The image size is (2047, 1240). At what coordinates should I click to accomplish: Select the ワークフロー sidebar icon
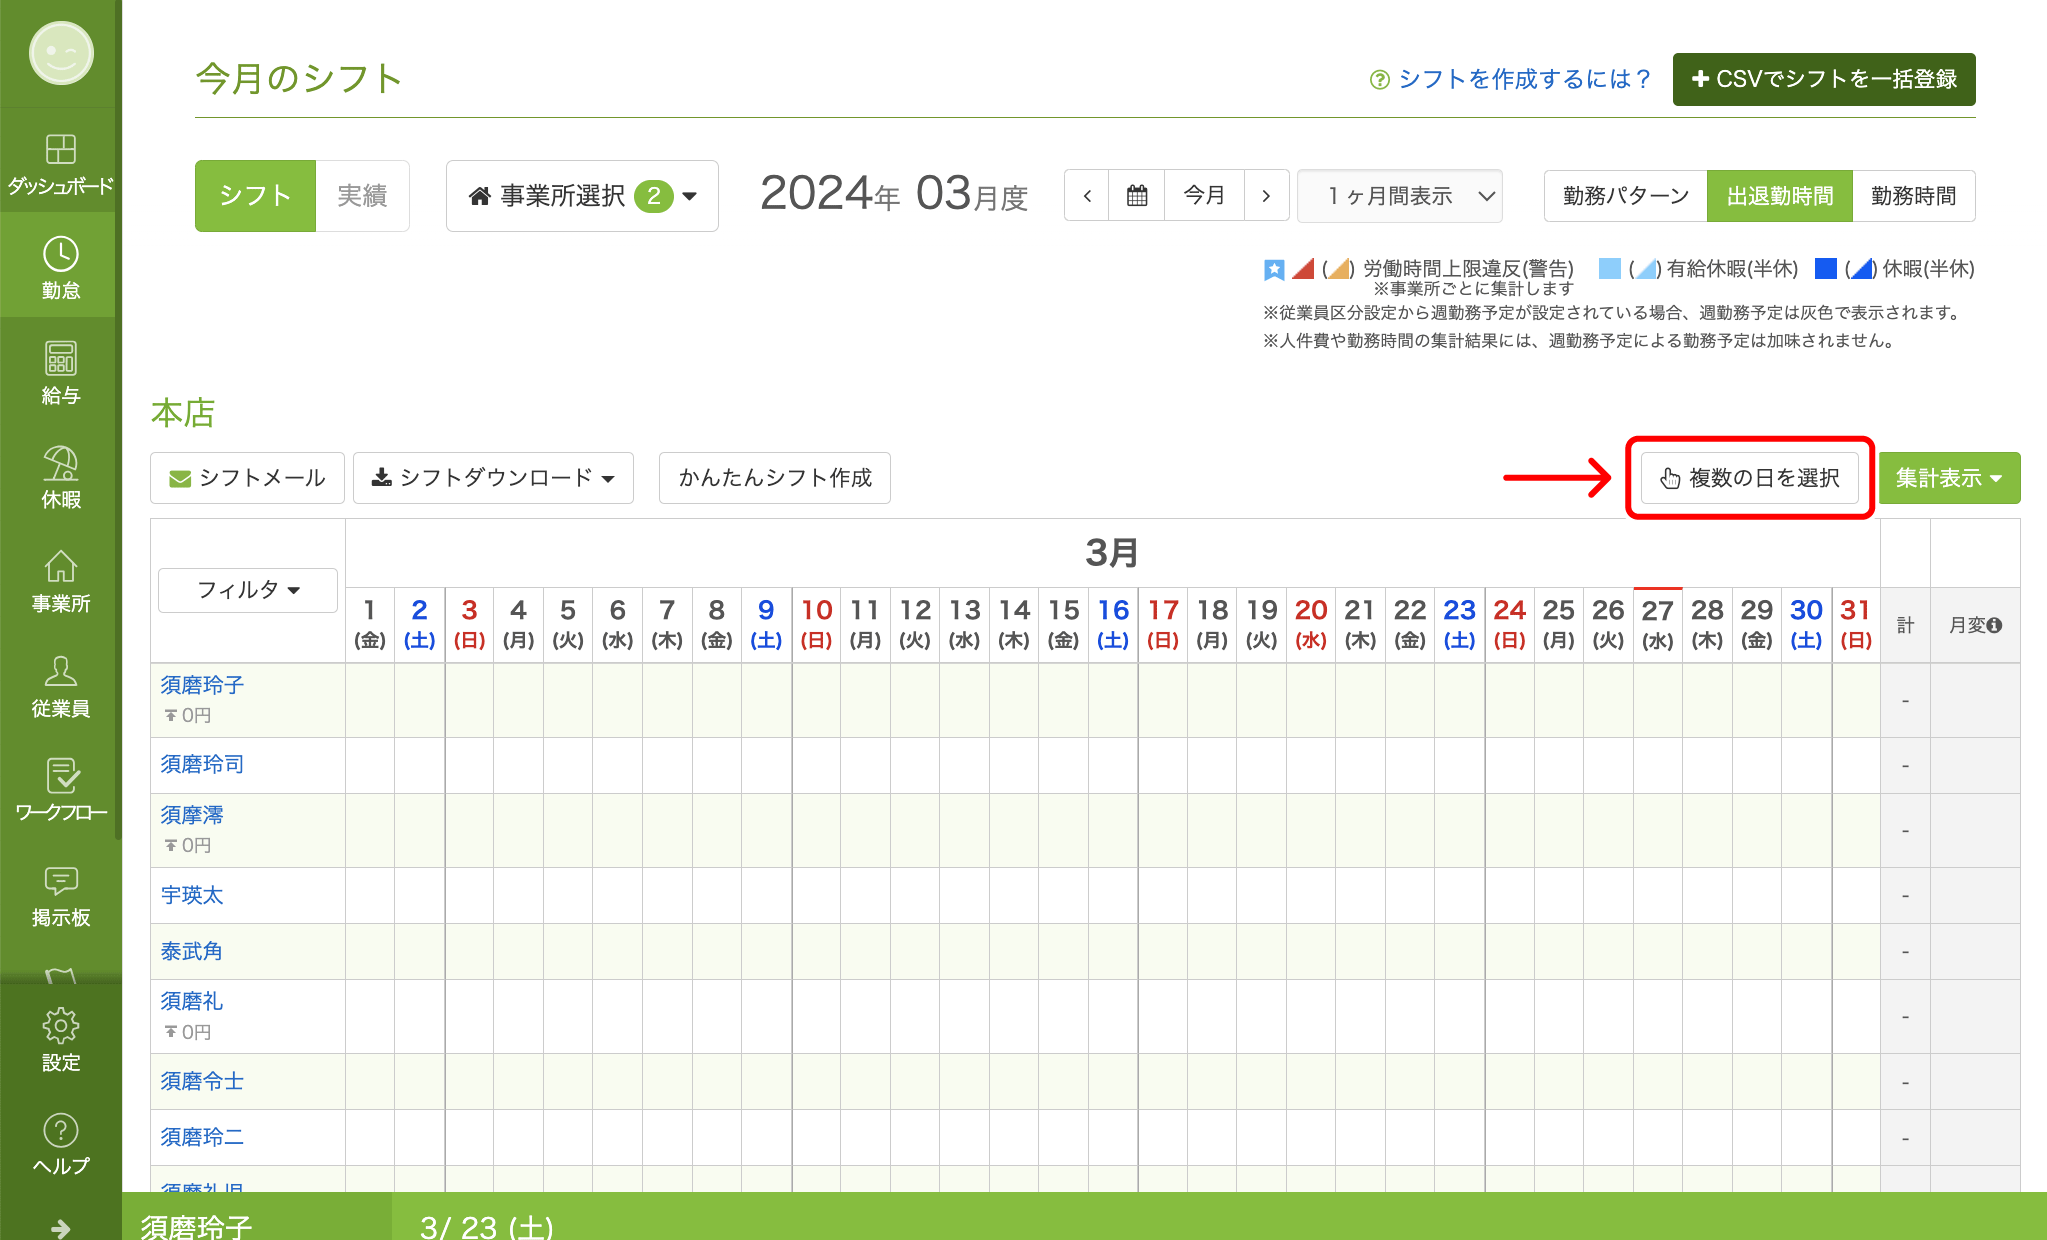[61, 790]
